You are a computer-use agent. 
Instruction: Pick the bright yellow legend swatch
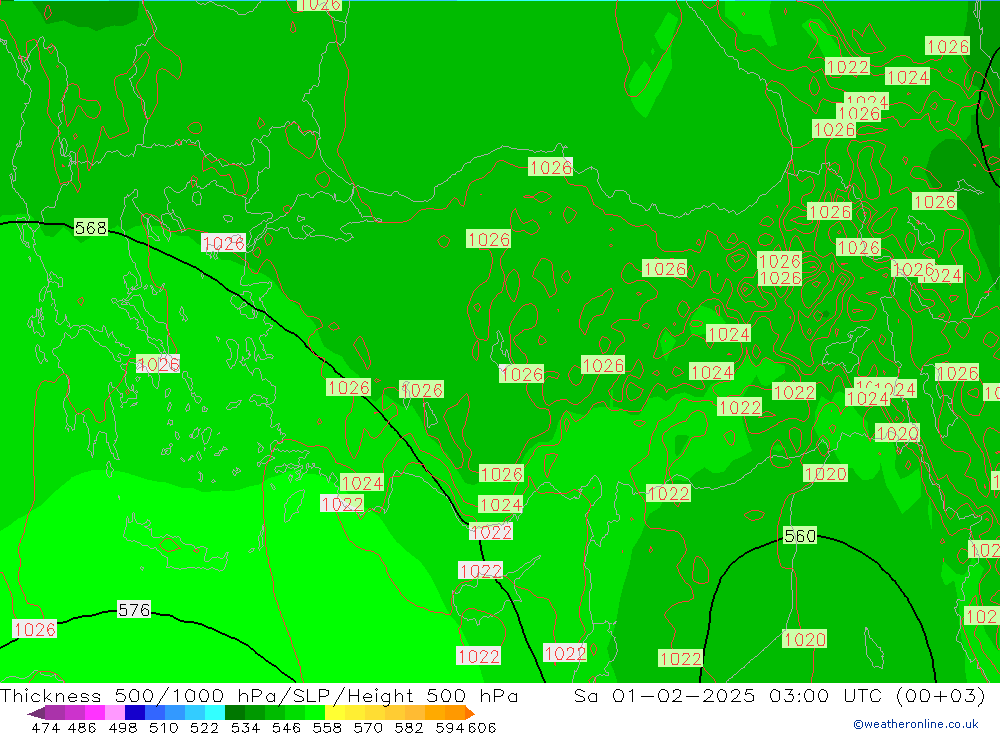pyautogui.click(x=335, y=713)
